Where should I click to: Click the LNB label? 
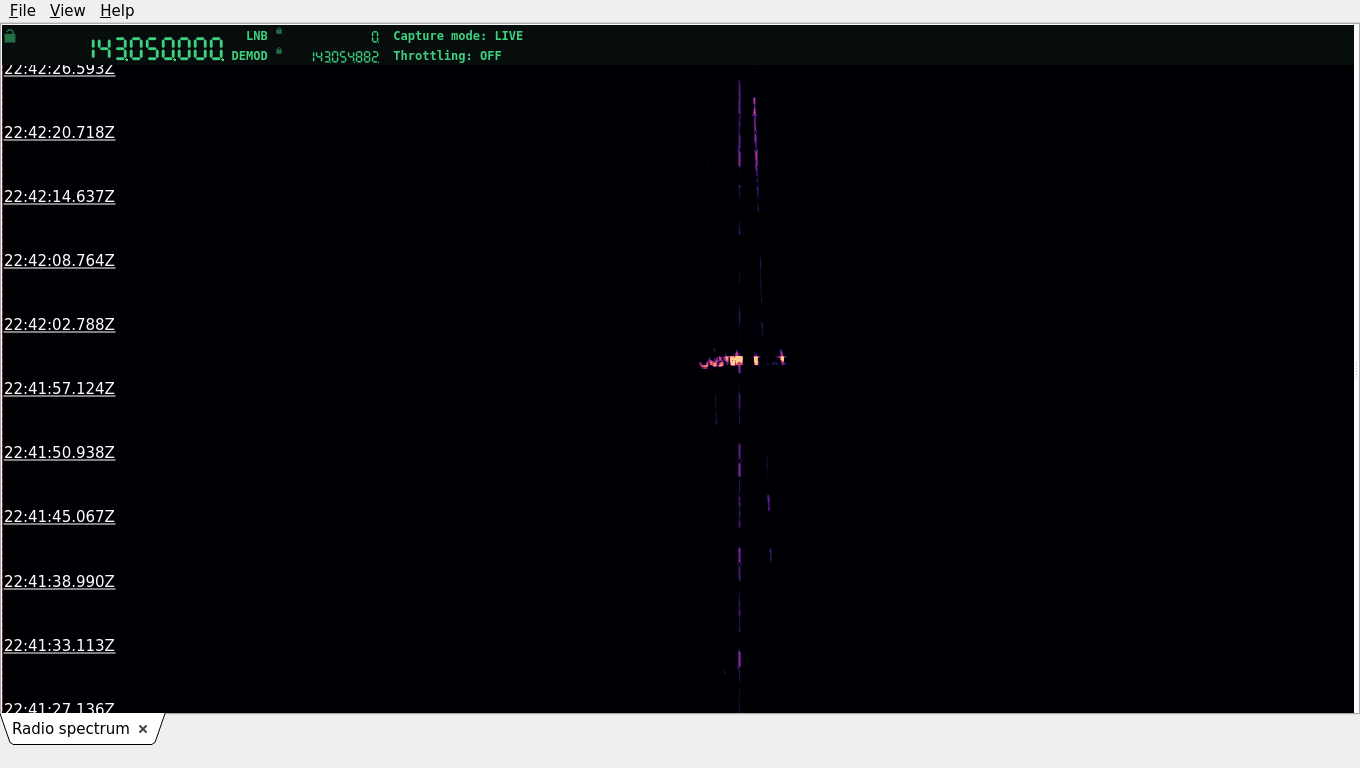tap(257, 36)
